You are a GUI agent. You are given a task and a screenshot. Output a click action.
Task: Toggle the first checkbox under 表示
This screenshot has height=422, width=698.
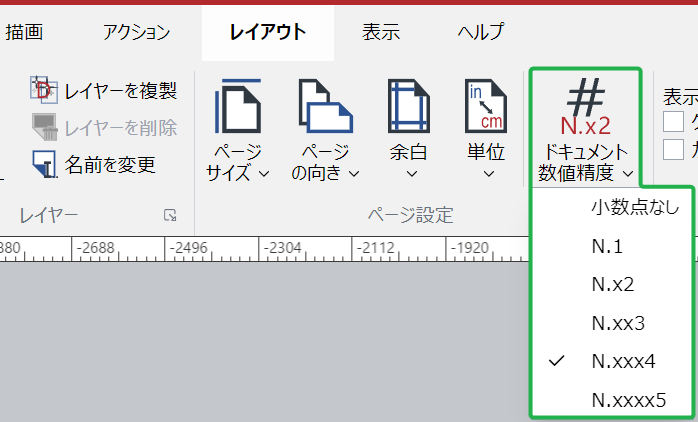[673, 122]
